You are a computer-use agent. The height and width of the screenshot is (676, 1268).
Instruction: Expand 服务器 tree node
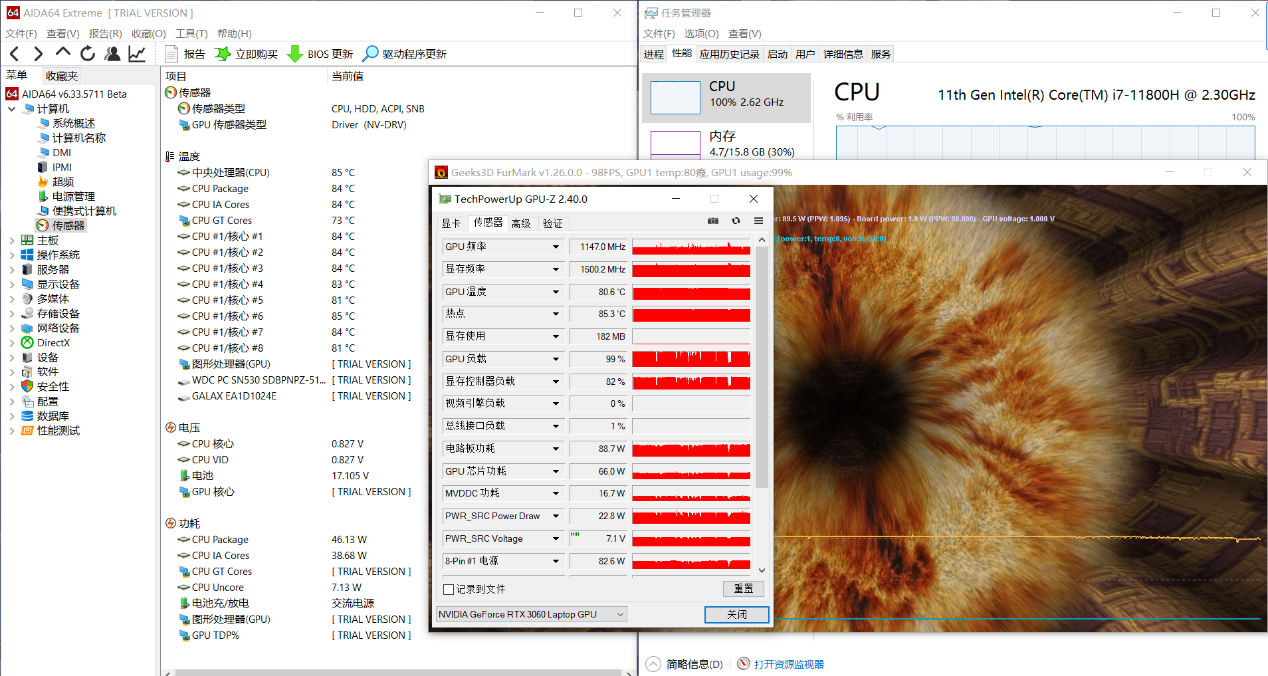pyautogui.click(x=11, y=270)
